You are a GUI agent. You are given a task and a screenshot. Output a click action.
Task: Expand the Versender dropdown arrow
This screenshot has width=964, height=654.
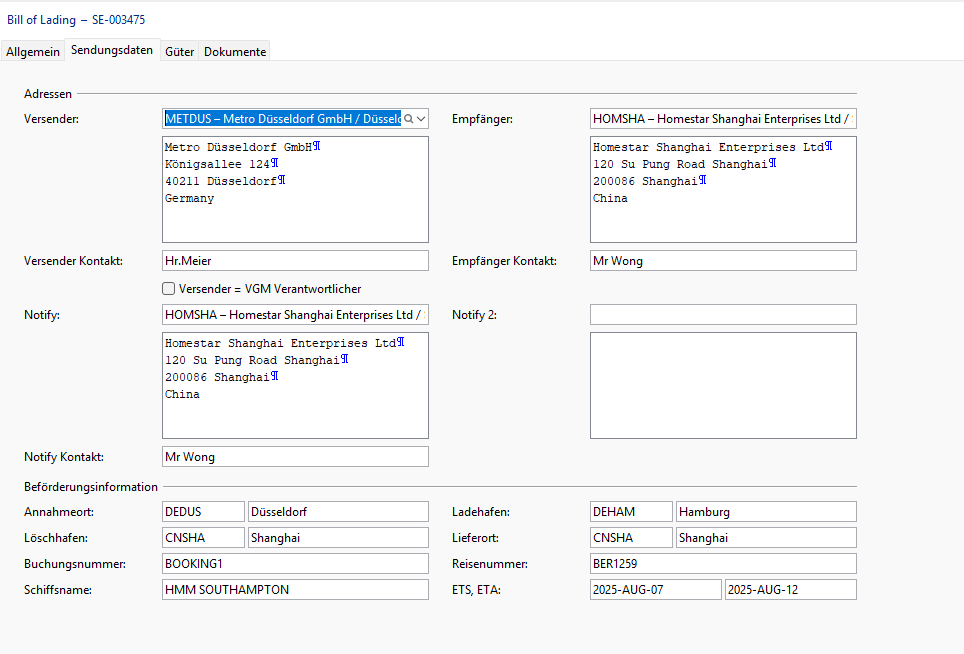click(x=421, y=119)
